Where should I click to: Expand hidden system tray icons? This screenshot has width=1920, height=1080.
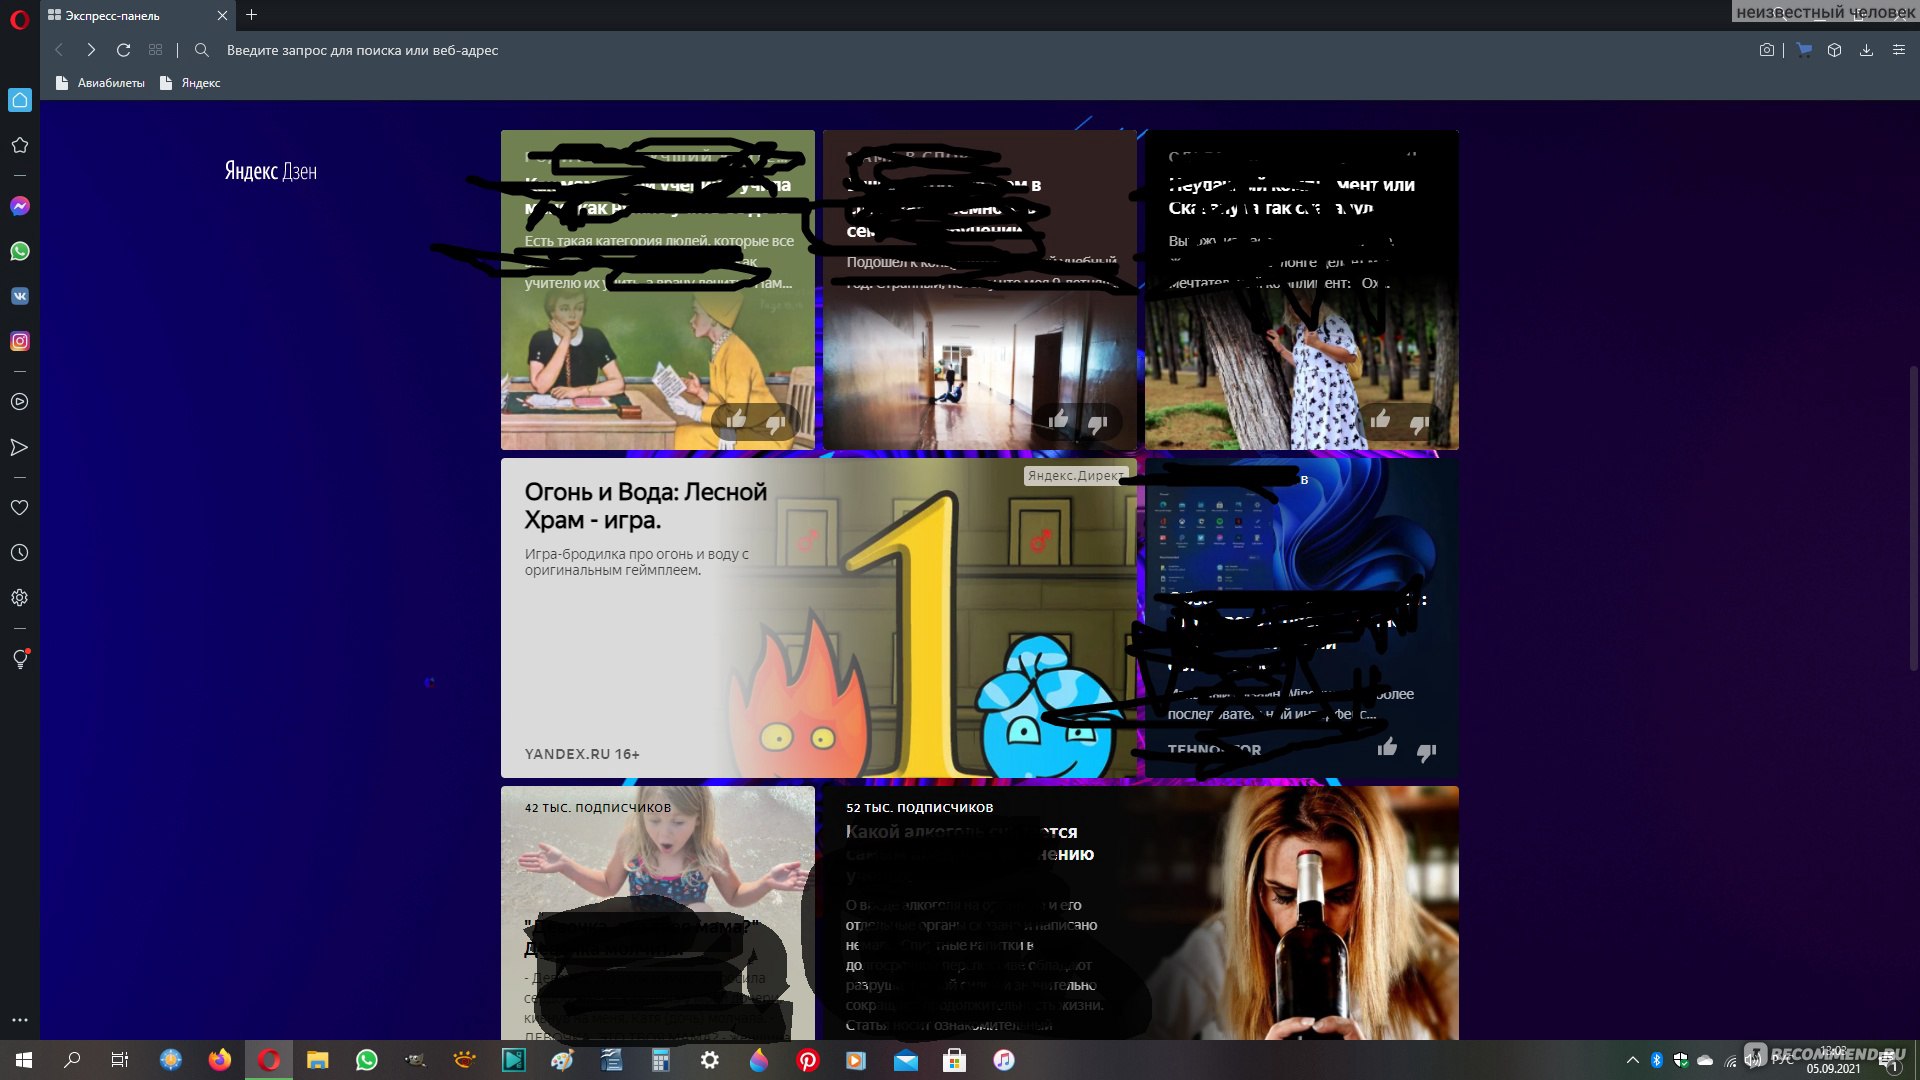coord(1633,1060)
